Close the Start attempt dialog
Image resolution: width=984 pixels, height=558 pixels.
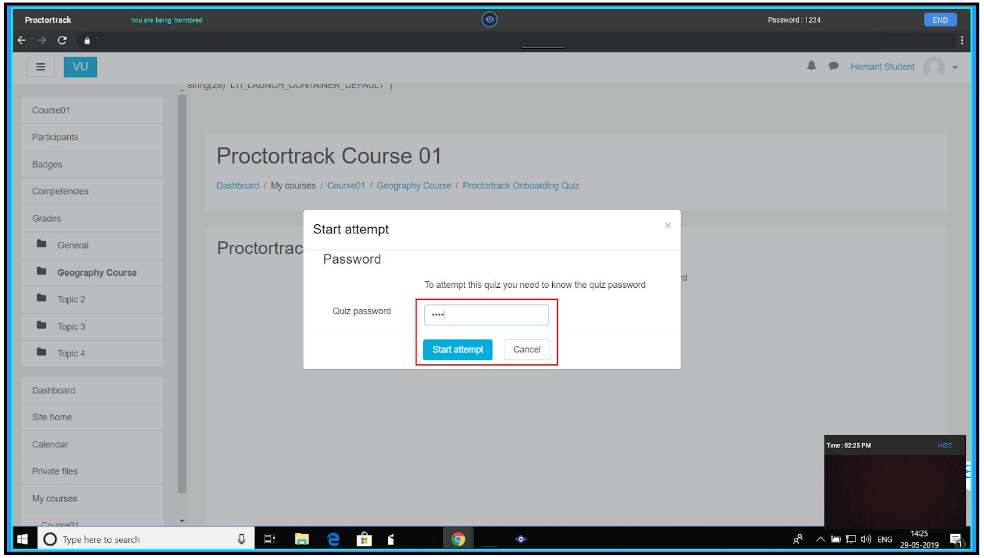(x=668, y=225)
